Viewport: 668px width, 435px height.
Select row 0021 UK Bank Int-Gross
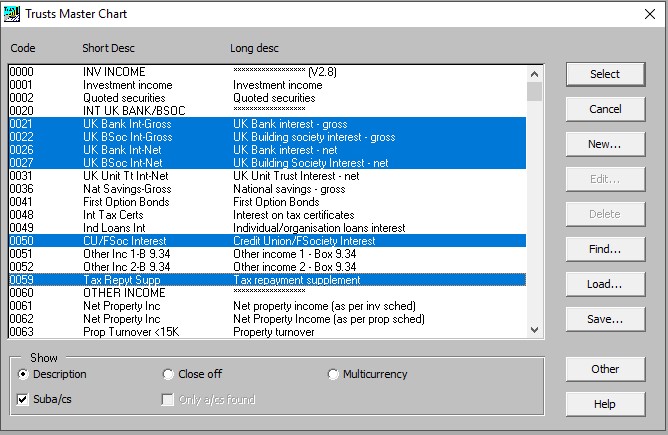click(x=268, y=124)
